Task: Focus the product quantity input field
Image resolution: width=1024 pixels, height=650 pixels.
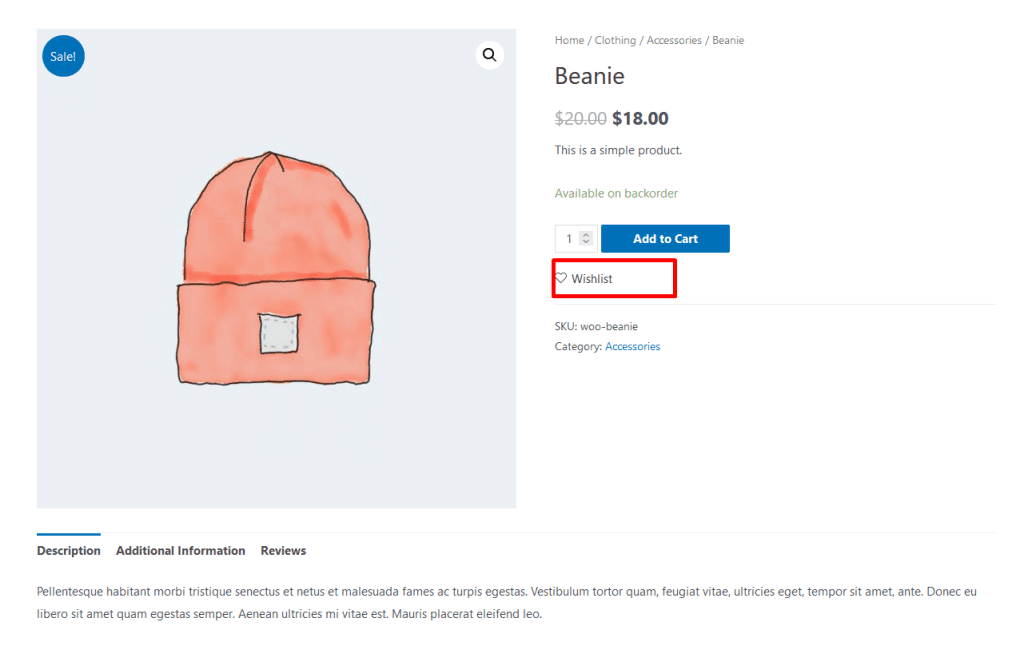Action: [x=568, y=239]
